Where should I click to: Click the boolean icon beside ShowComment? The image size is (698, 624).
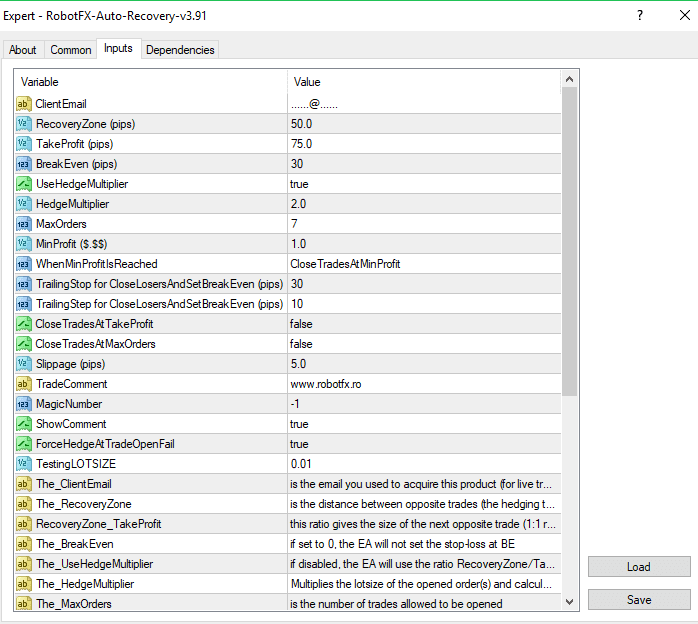point(24,424)
